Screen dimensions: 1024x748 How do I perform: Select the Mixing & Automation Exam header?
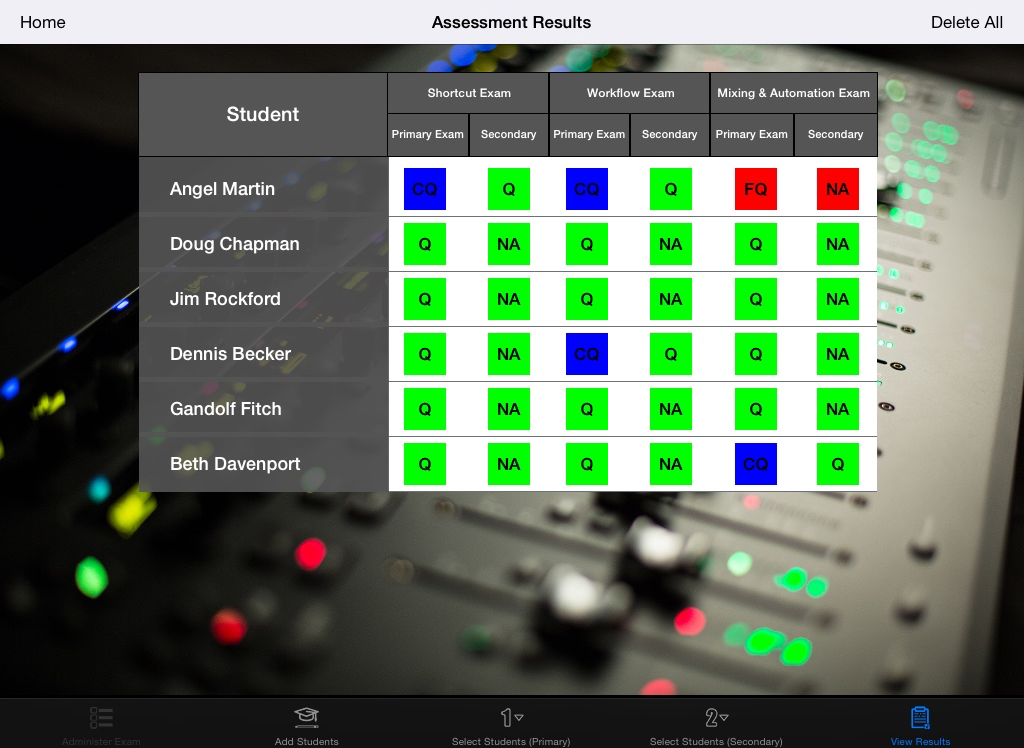[x=793, y=93]
